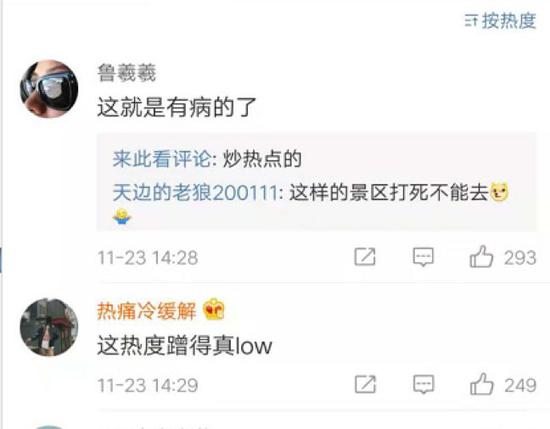The height and width of the screenshot is (429, 550).
Task: Repost the 11-23 14:28 comment
Action: [x=365, y=257]
